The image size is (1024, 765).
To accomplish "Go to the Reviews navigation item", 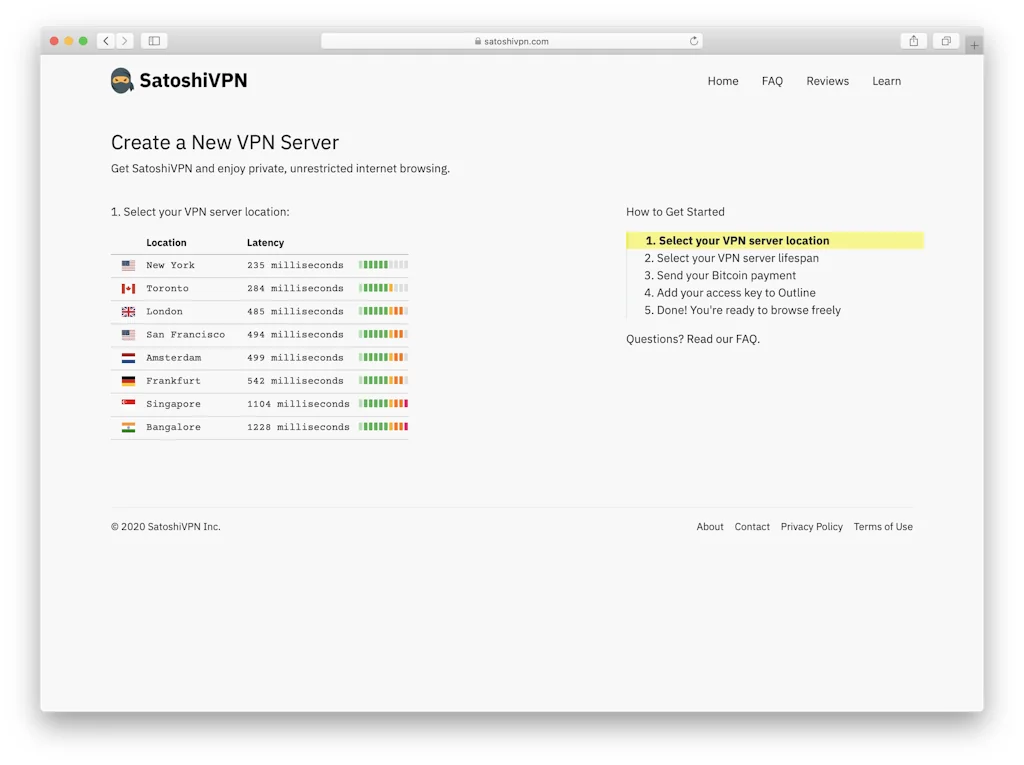I will point(827,81).
